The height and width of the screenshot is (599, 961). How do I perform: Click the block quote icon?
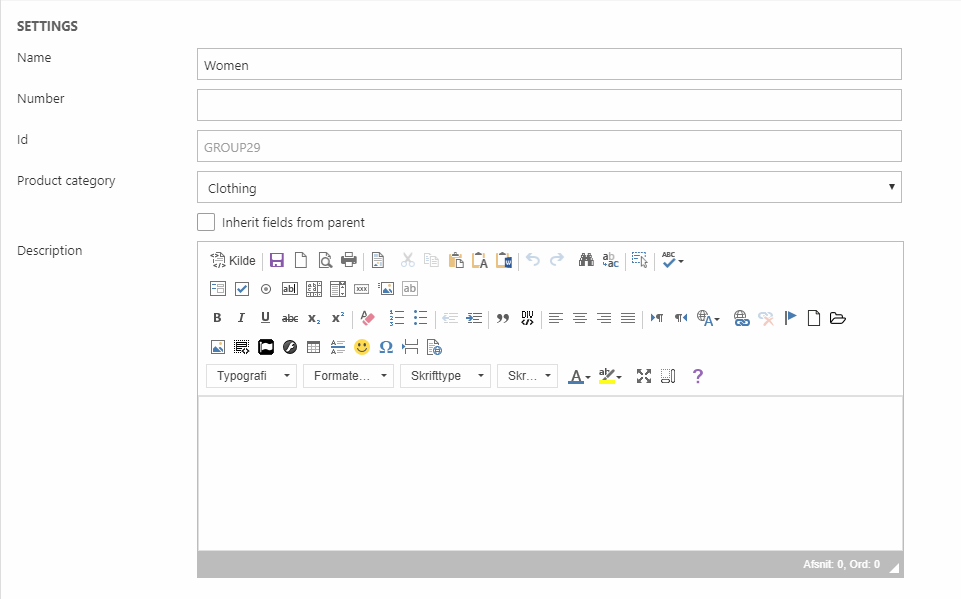[503, 318]
